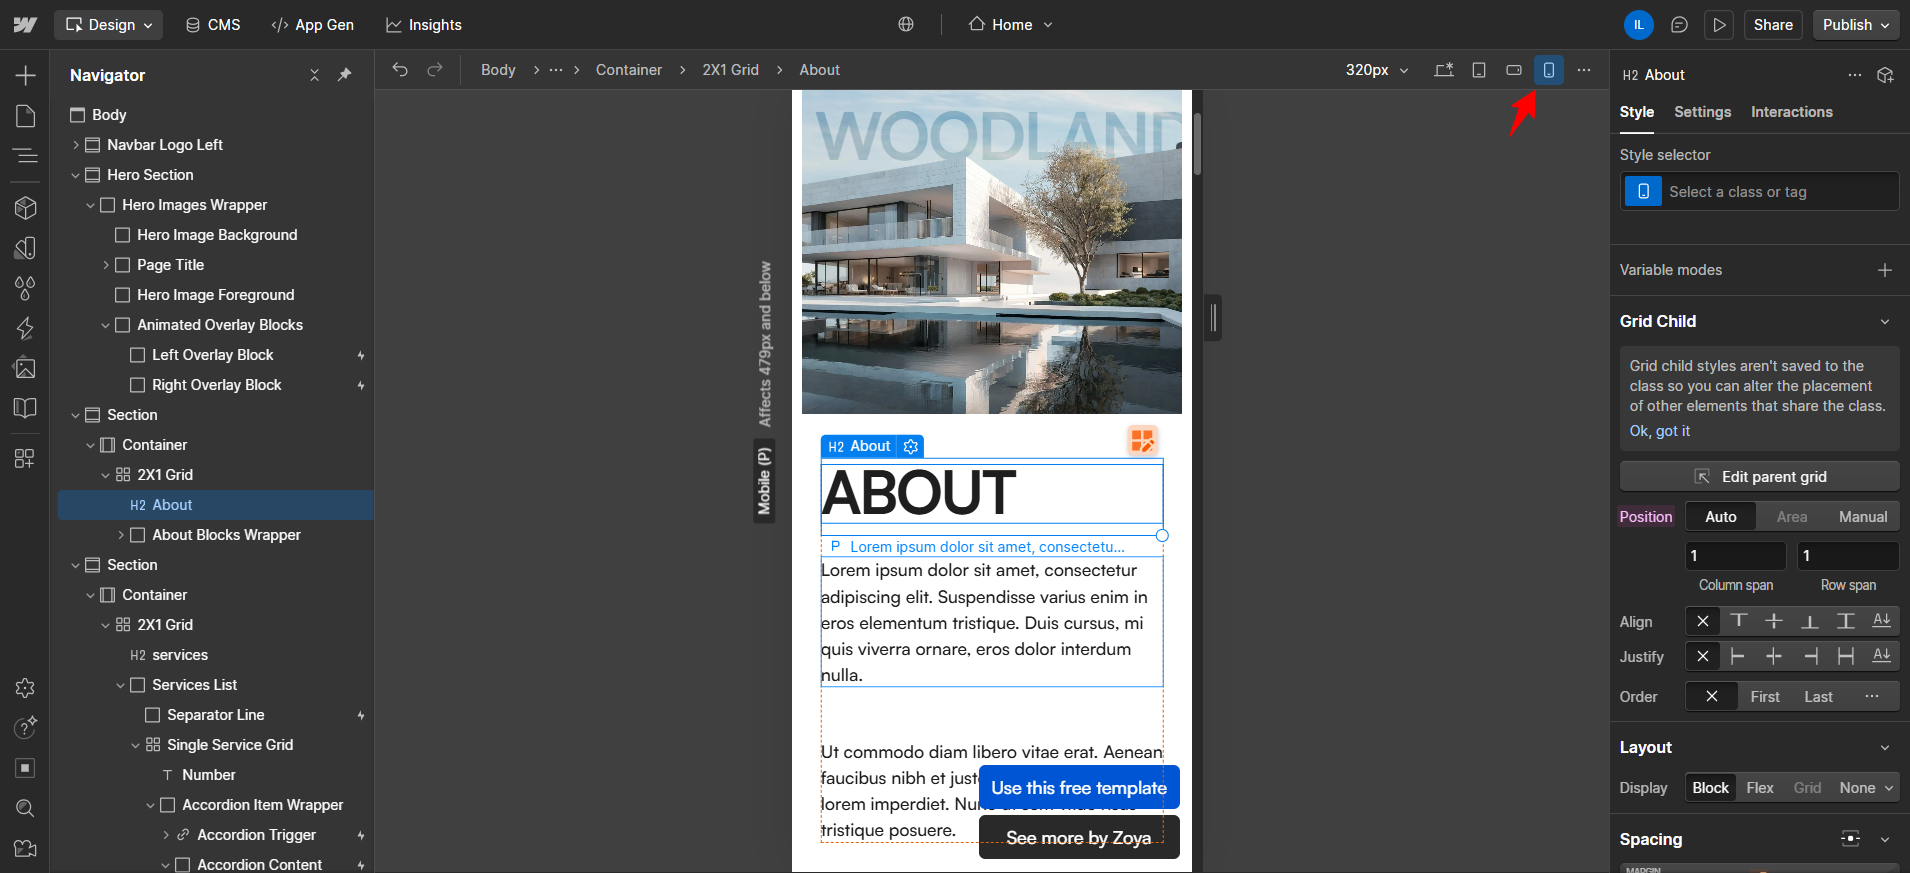Open the Navigator panel icon
The width and height of the screenshot is (1910, 873).
pos(25,155)
